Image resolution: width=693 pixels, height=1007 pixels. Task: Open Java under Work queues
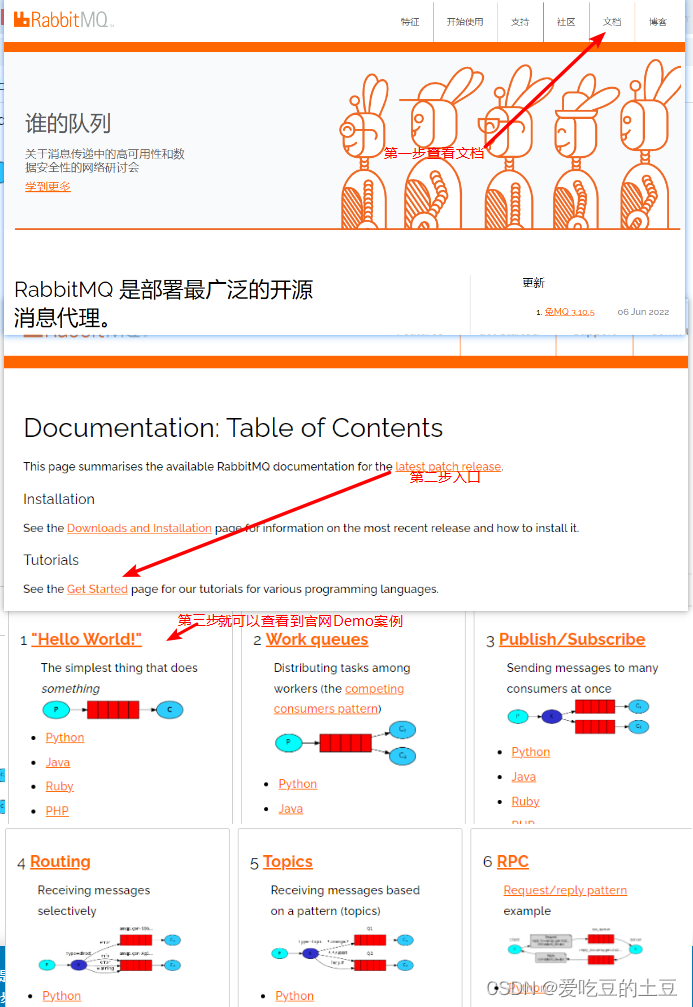click(290, 809)
